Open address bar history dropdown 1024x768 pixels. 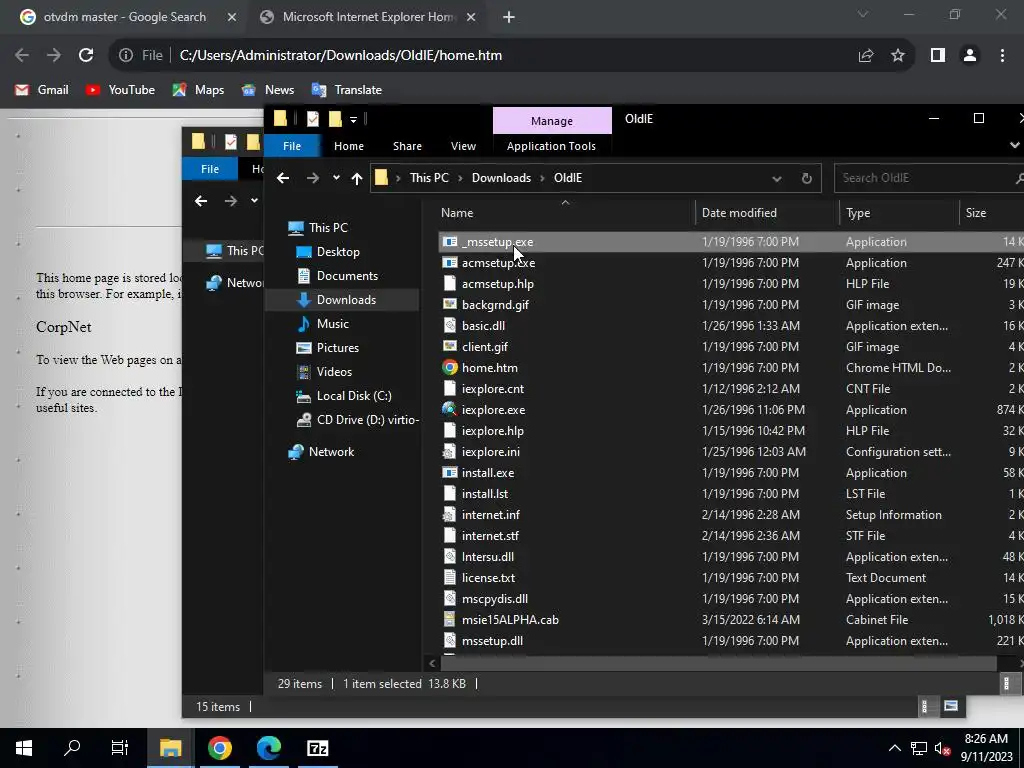point(776,178)
